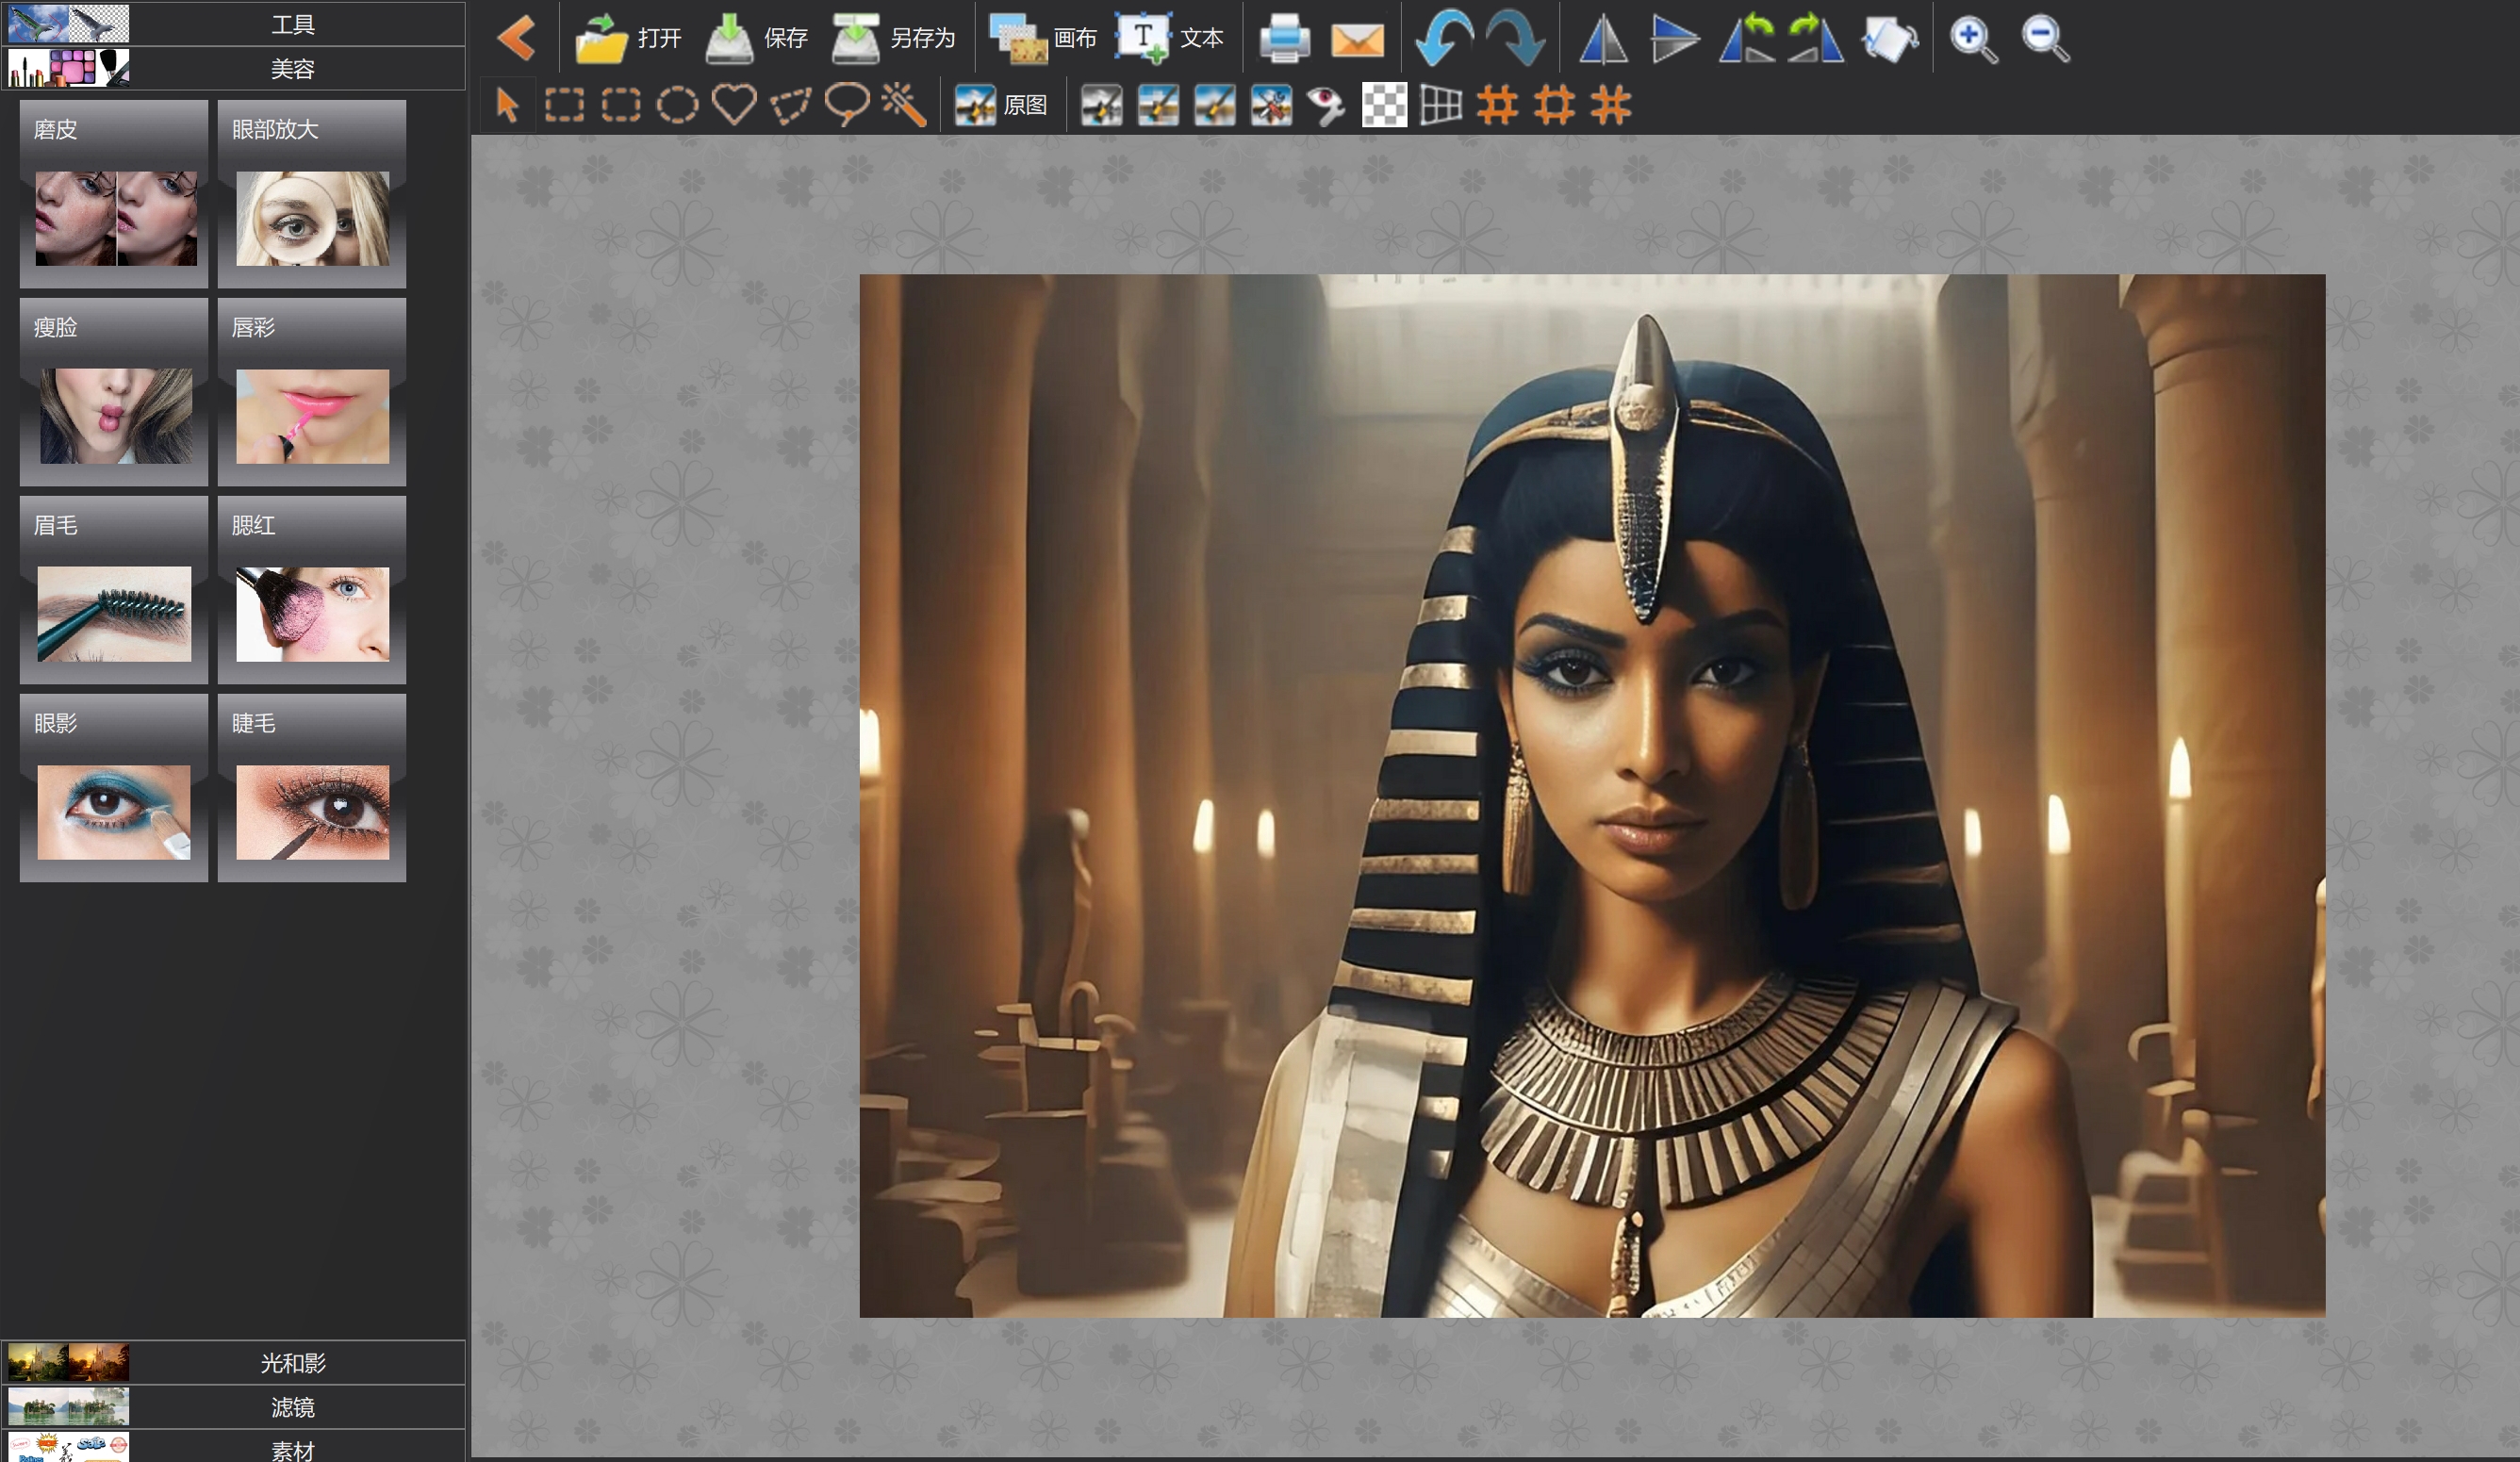Select rectangular selection tool
Image resolution: width=2520 pixels, height=1462 pixels.
point(564,105)
